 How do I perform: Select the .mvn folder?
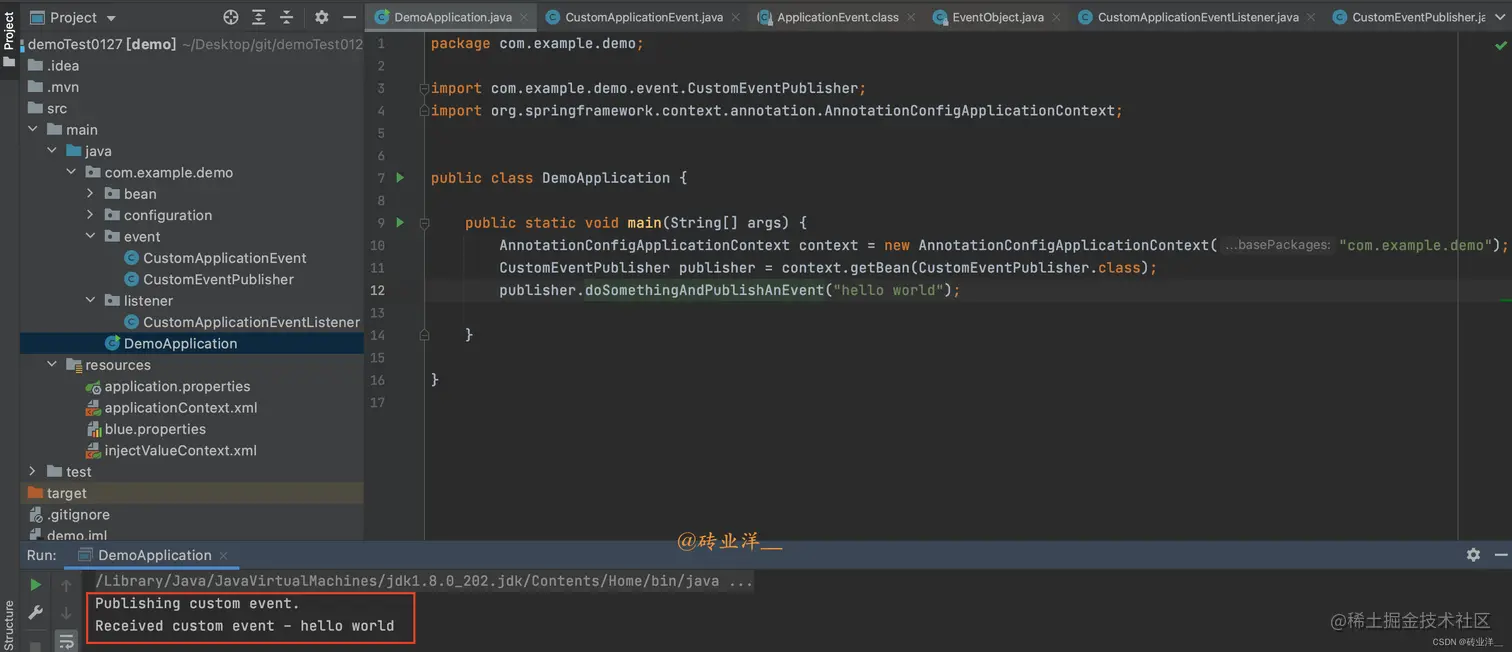191,87
